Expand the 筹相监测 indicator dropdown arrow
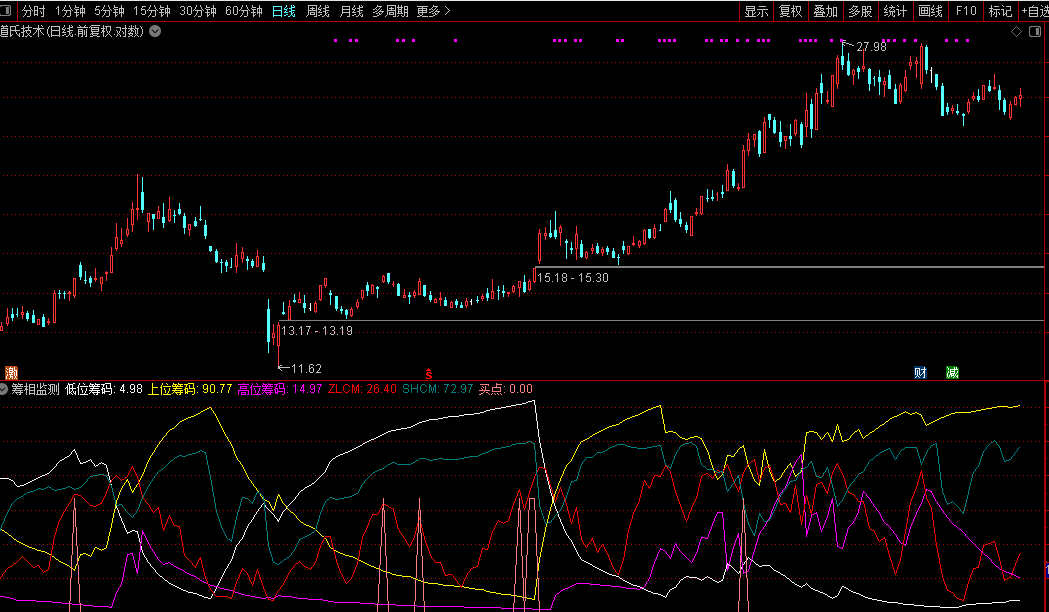The width and height of the screenshot is (1049, 612). pos(5,389)
